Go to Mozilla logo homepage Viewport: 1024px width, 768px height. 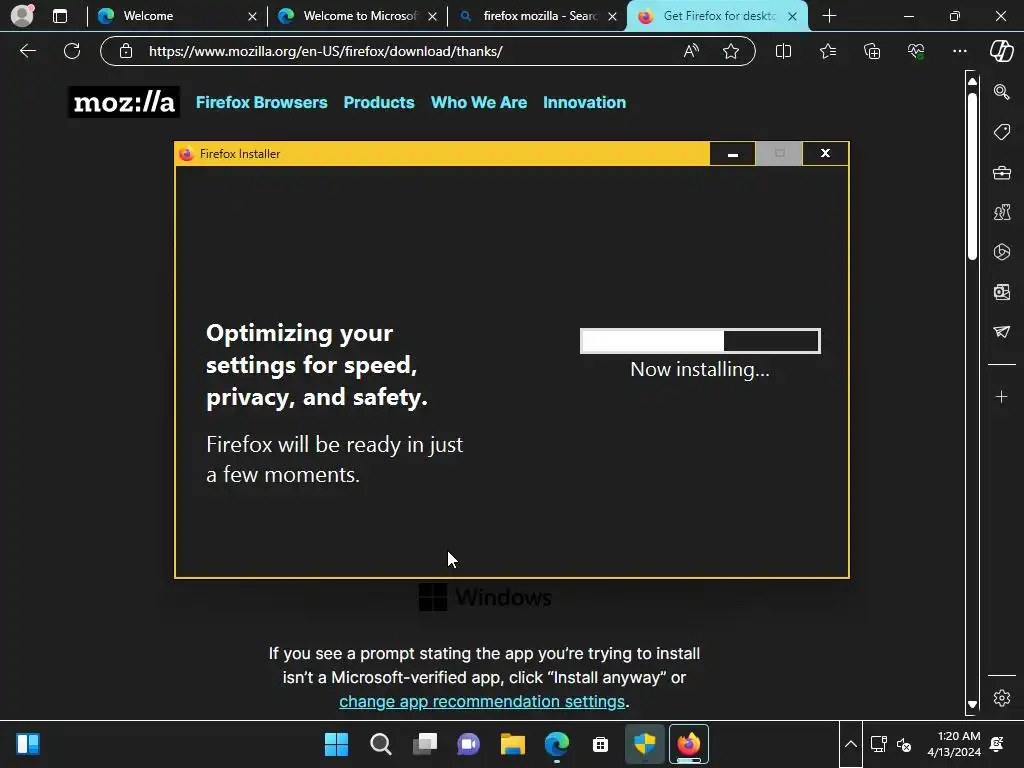pos(124,103)
